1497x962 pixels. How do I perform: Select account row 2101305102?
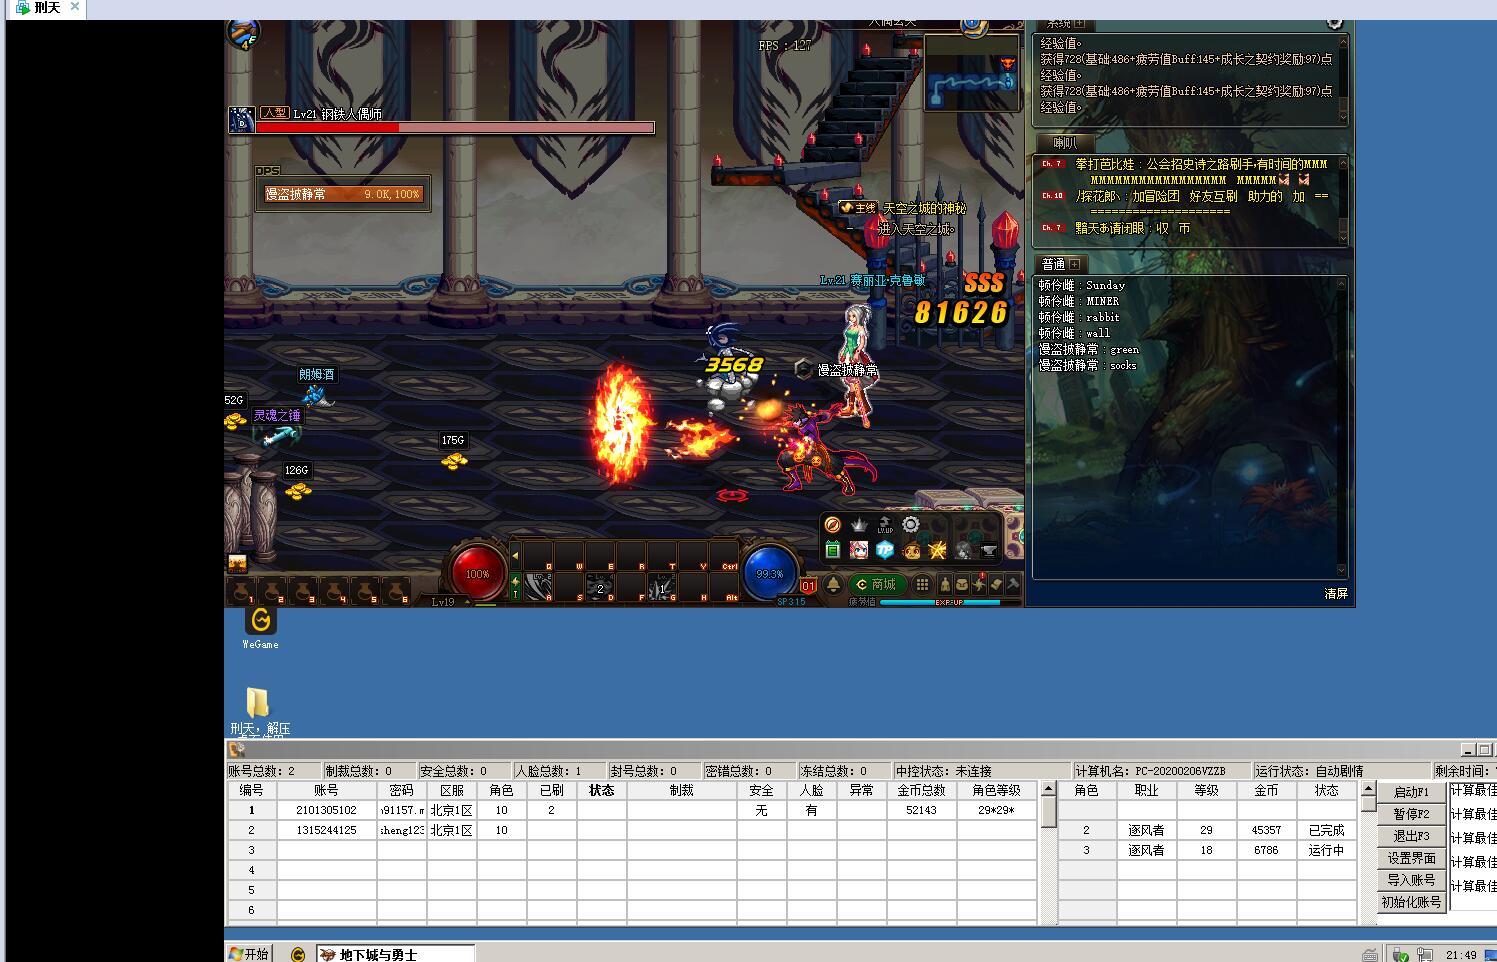click(x=632, y=810)
